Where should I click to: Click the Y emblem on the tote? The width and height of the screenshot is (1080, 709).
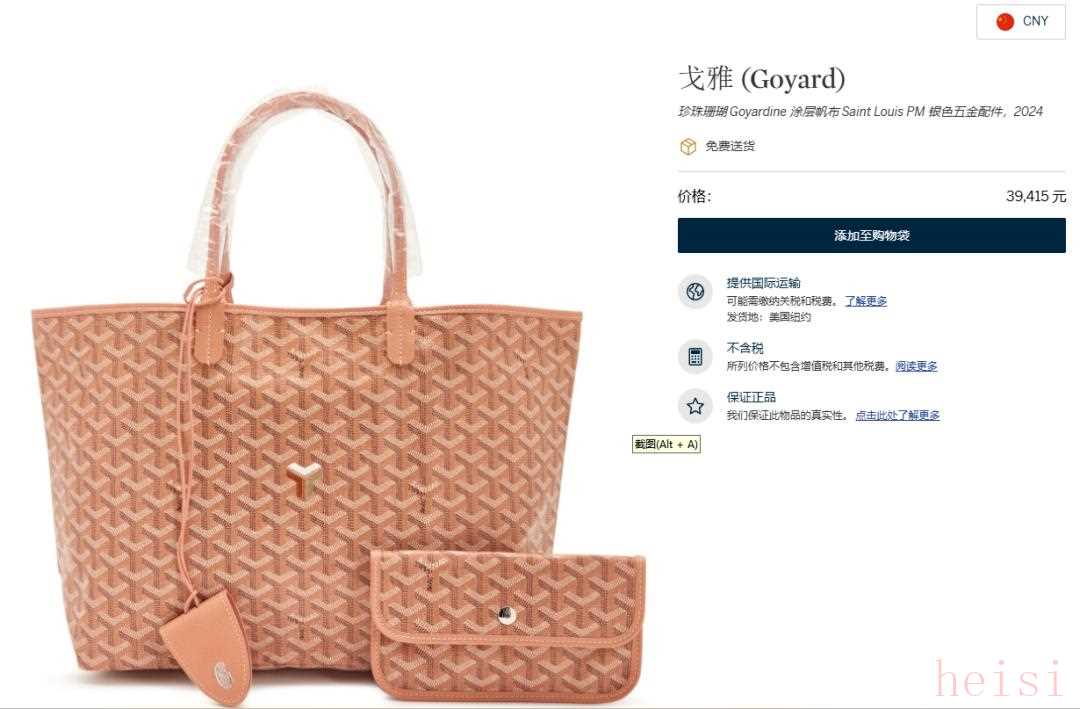point(303,478)
